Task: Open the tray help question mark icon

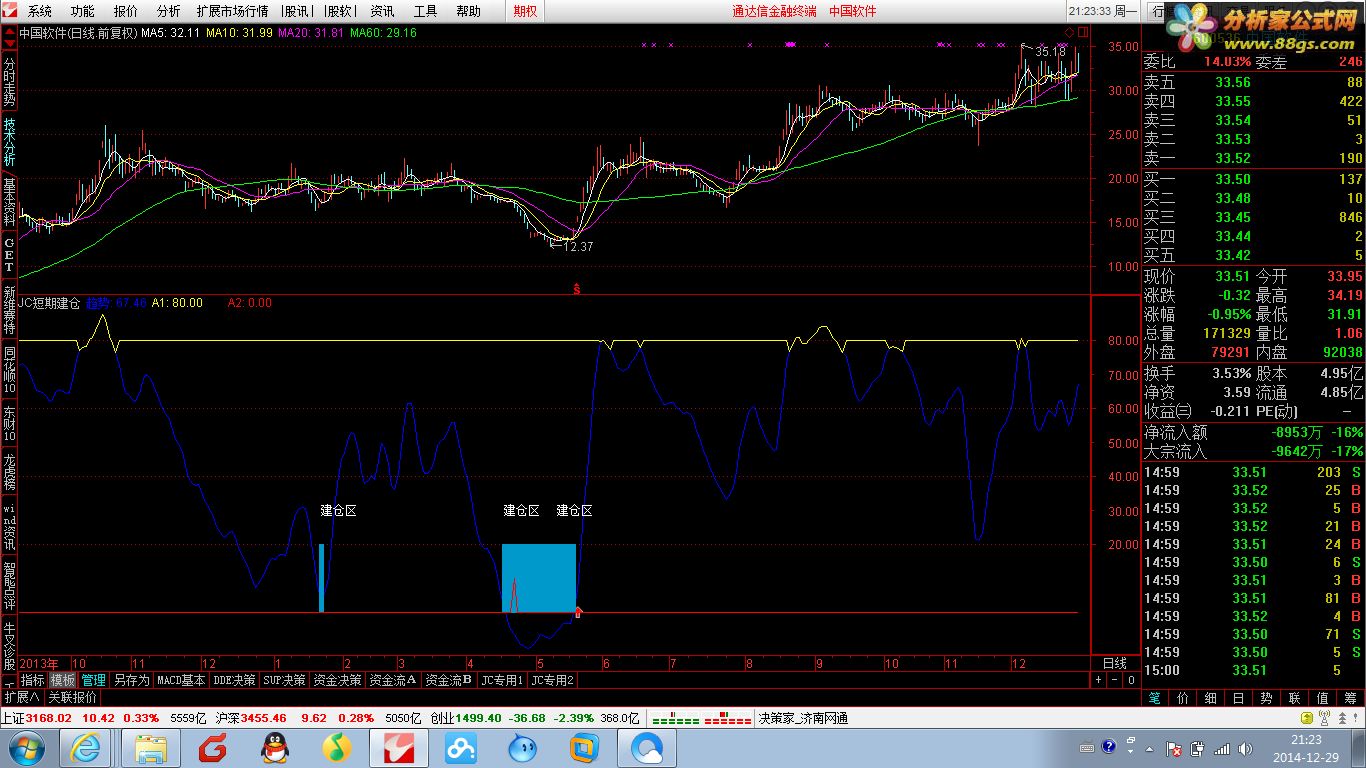Action: point(1108,747)
